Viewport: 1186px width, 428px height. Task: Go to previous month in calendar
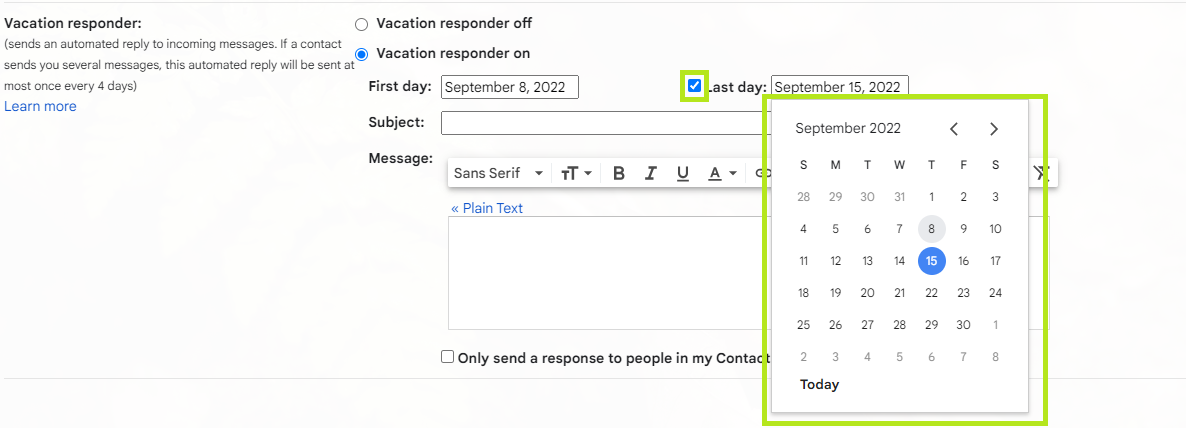(x=955, y=129)
